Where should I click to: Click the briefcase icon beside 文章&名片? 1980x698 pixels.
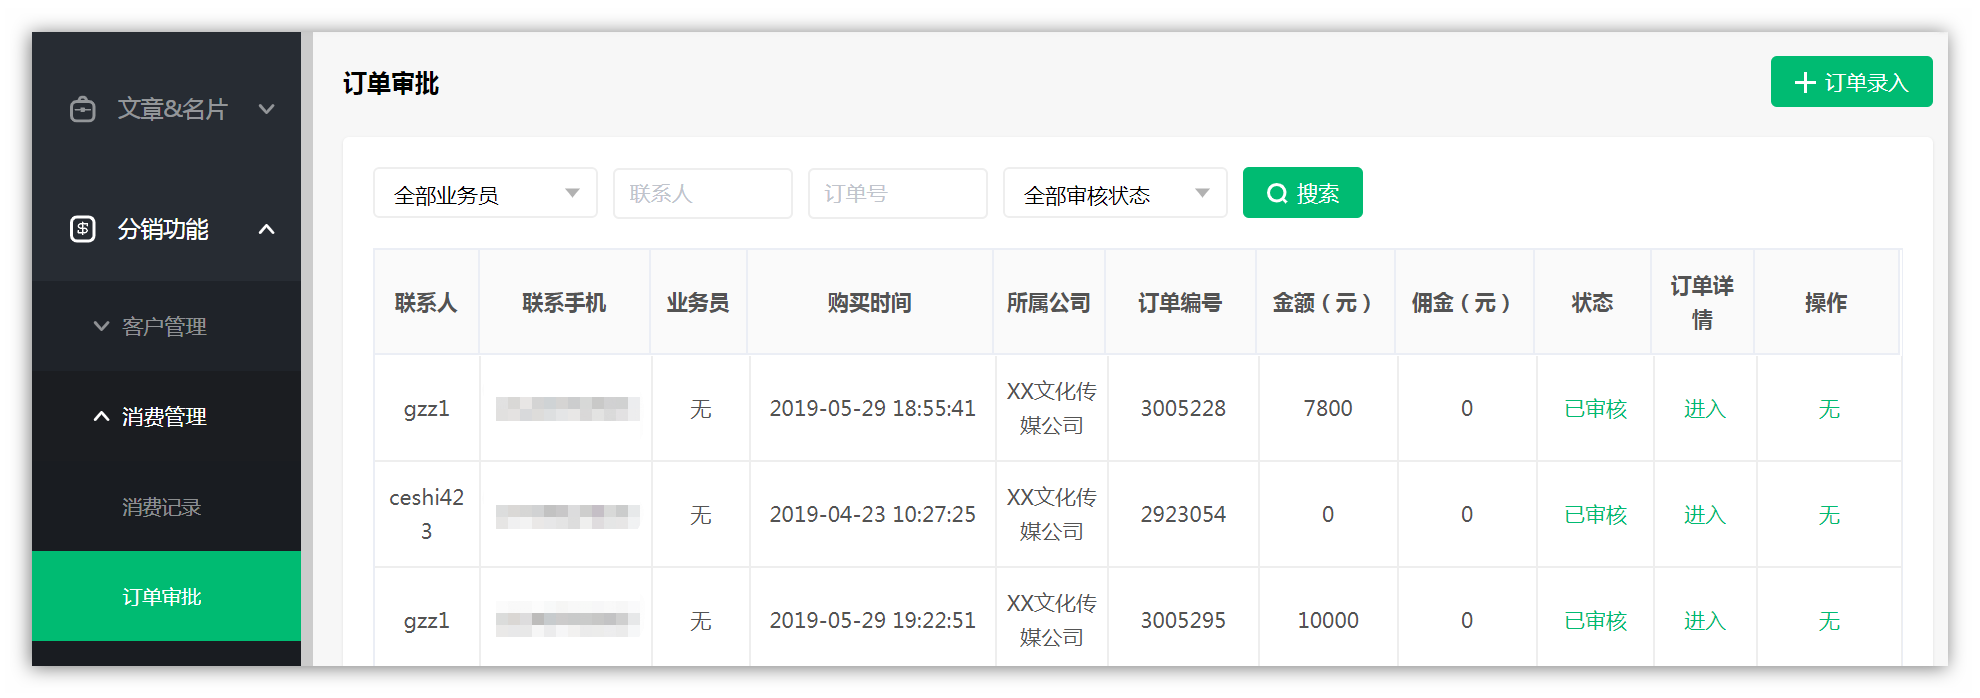coord(83,109)
